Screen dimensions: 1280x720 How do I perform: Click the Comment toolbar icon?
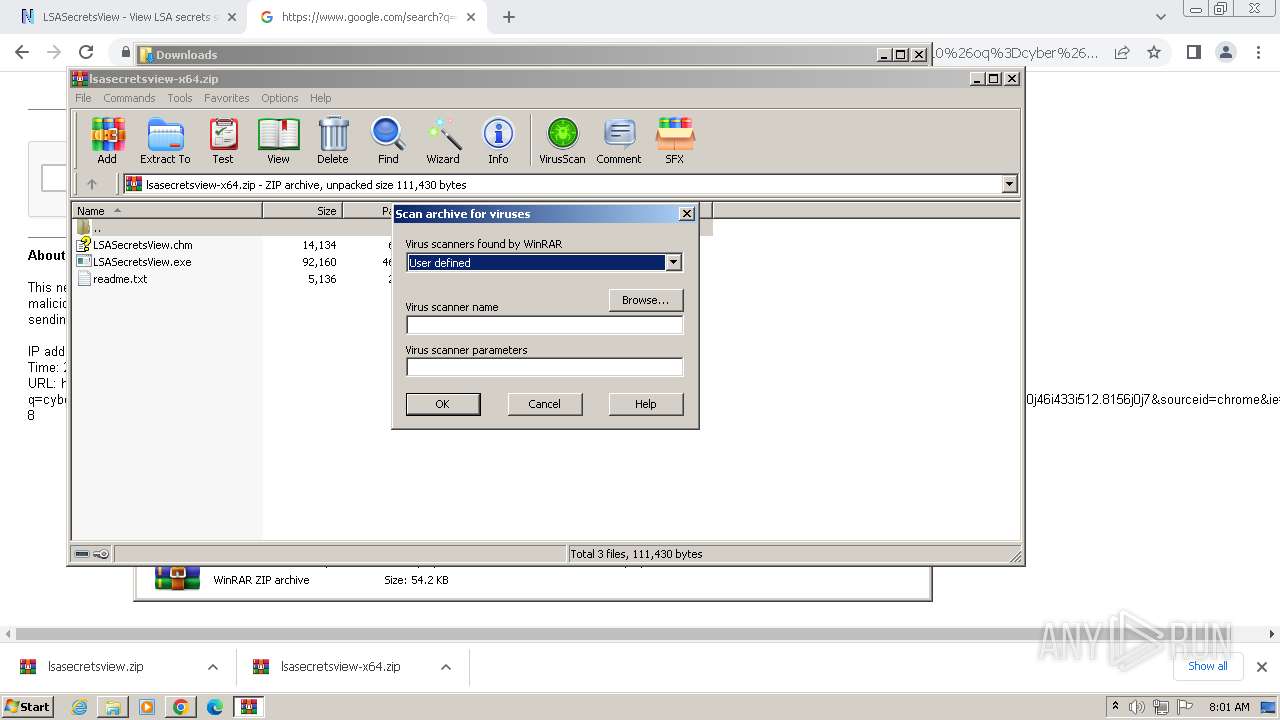pyautogui.click(x=619, y=141)
